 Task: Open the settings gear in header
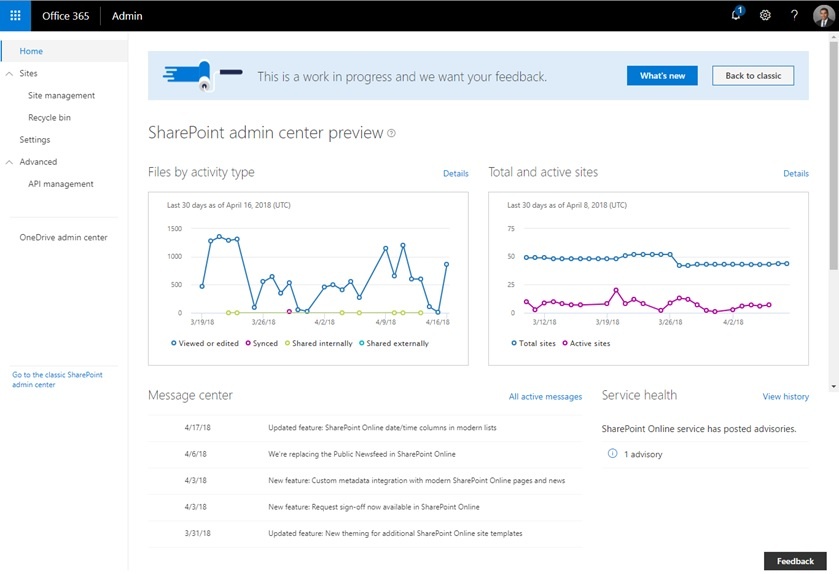[x=765, y=16]
